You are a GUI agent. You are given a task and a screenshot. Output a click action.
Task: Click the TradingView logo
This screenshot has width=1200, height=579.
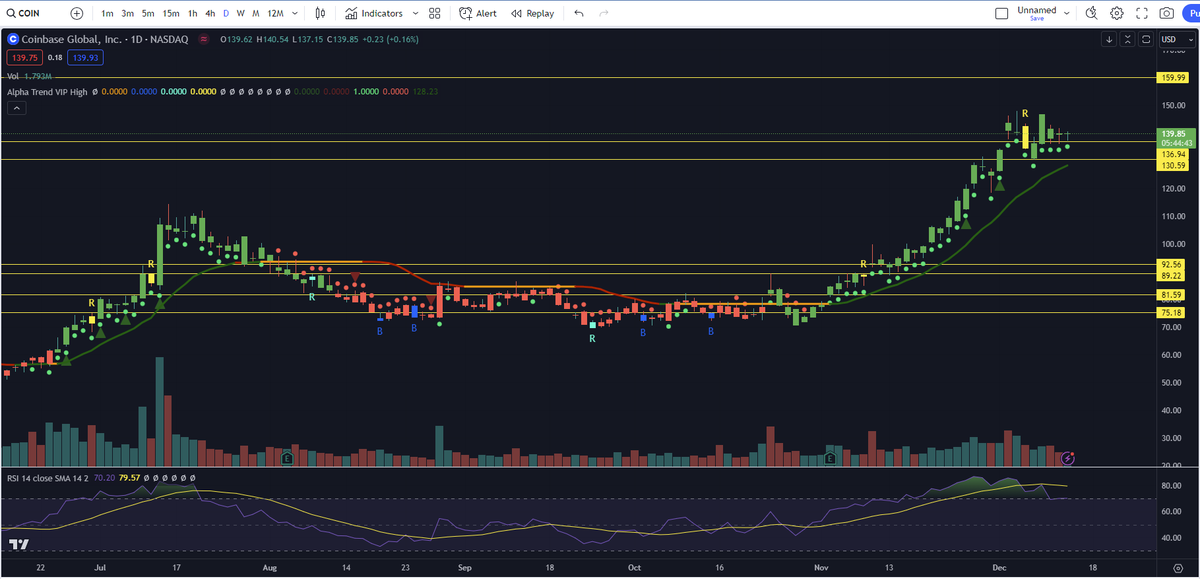click(17, 544)
